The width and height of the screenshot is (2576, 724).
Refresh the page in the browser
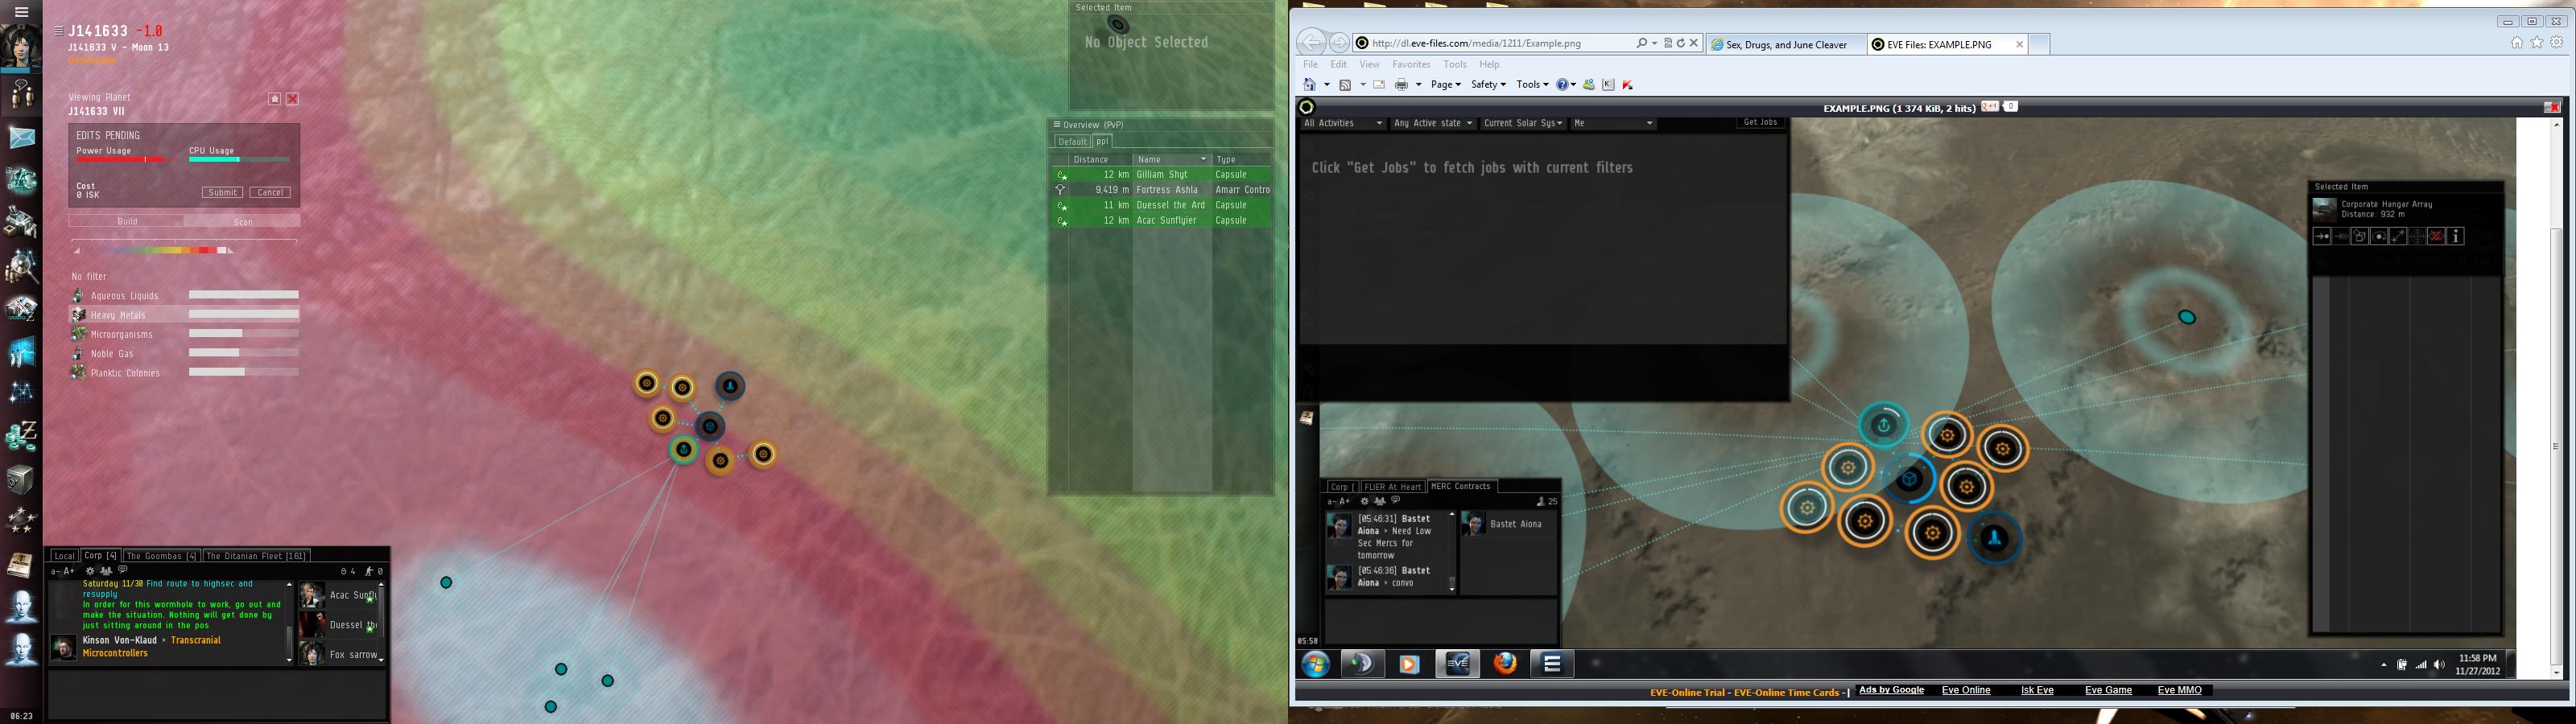1680,44
